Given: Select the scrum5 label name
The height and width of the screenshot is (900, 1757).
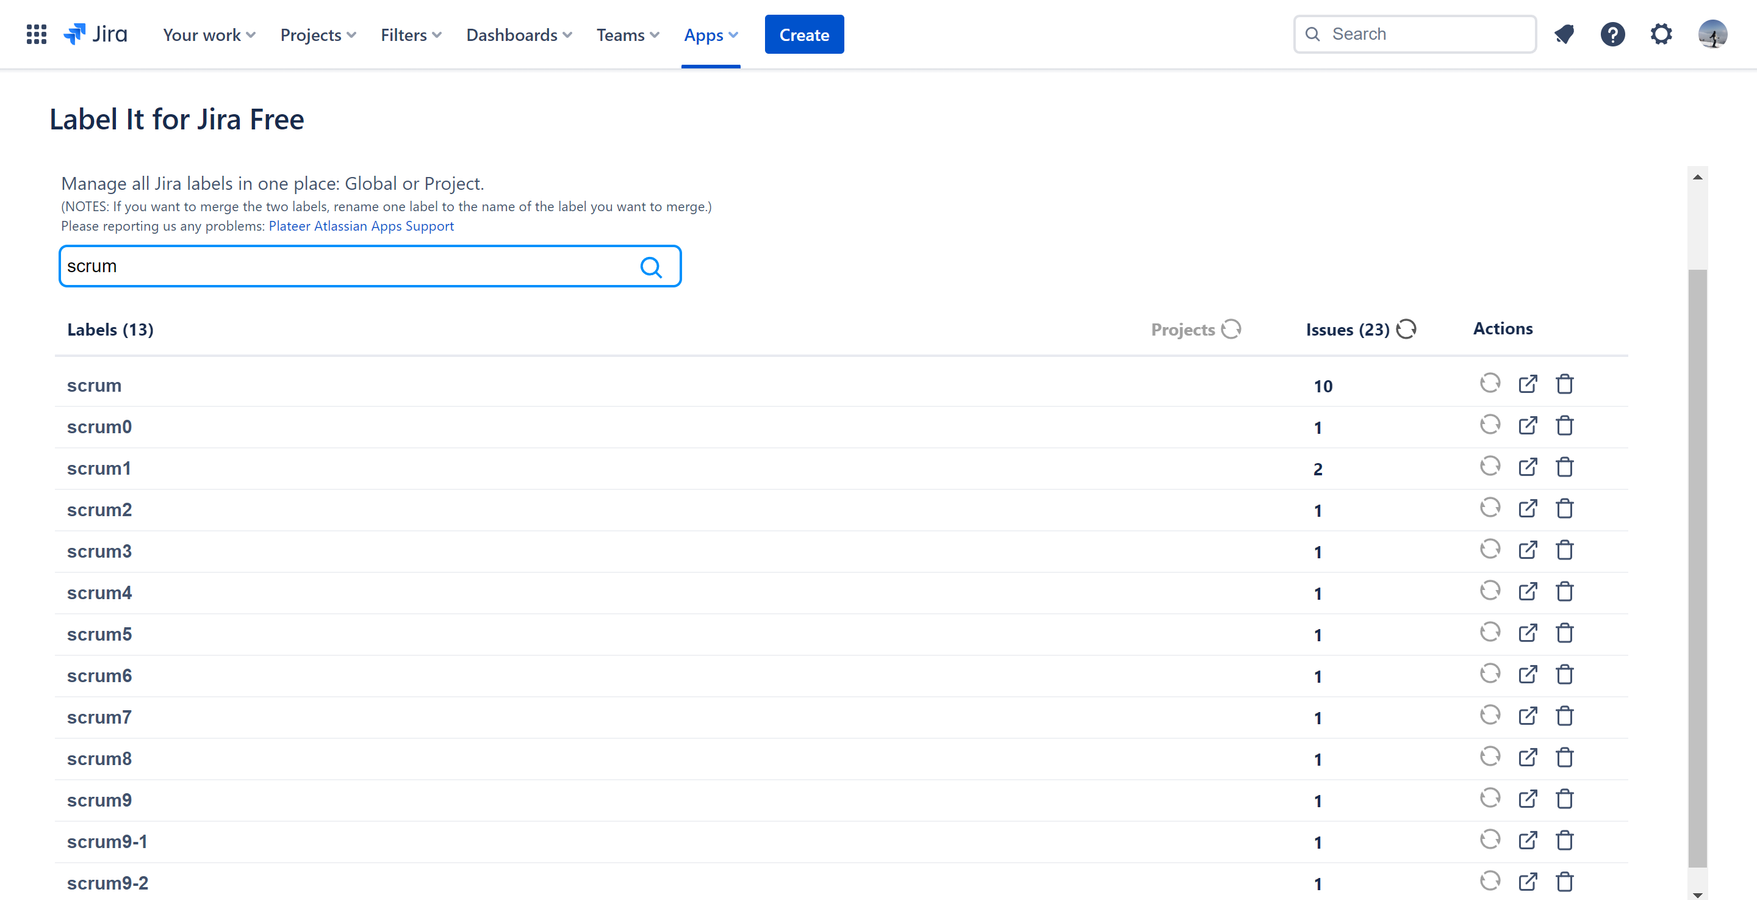Looking at the screenshot, I should pos(99,634).
